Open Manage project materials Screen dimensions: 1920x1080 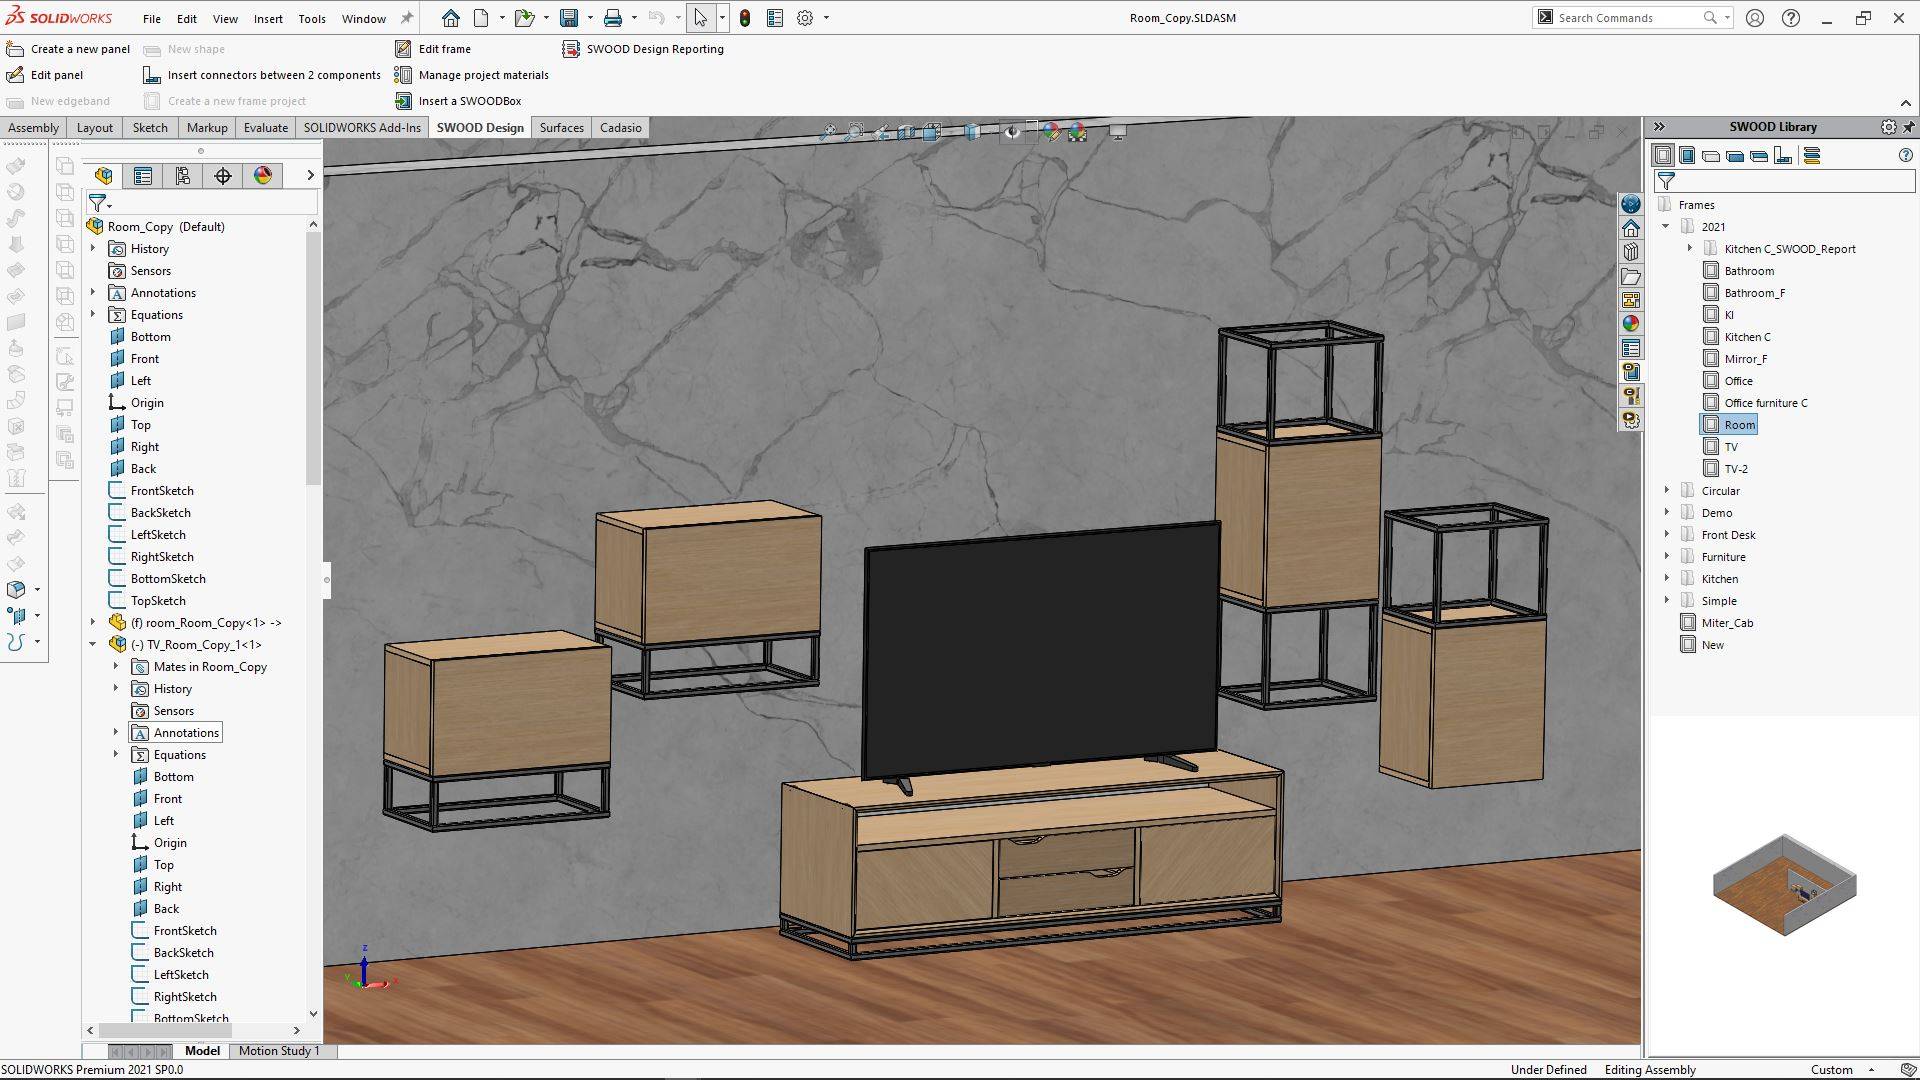click(x=472, y=75)
